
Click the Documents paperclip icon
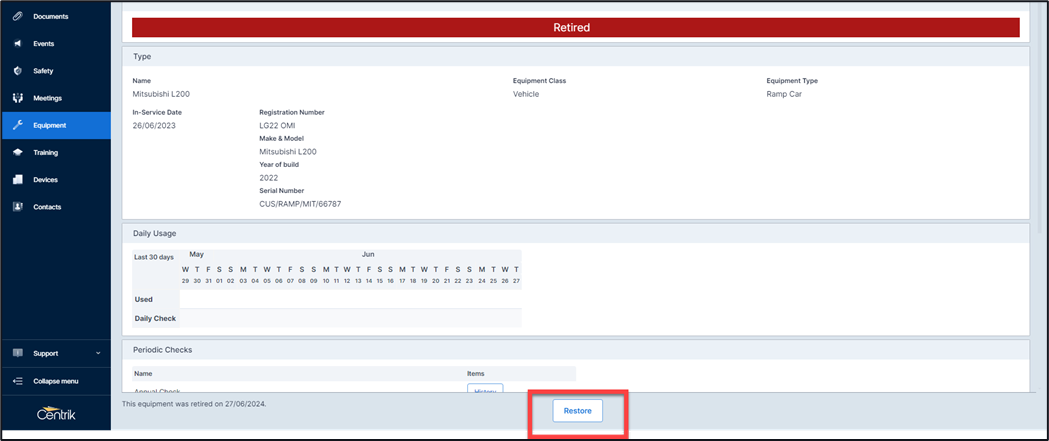[x=18, y=16]
